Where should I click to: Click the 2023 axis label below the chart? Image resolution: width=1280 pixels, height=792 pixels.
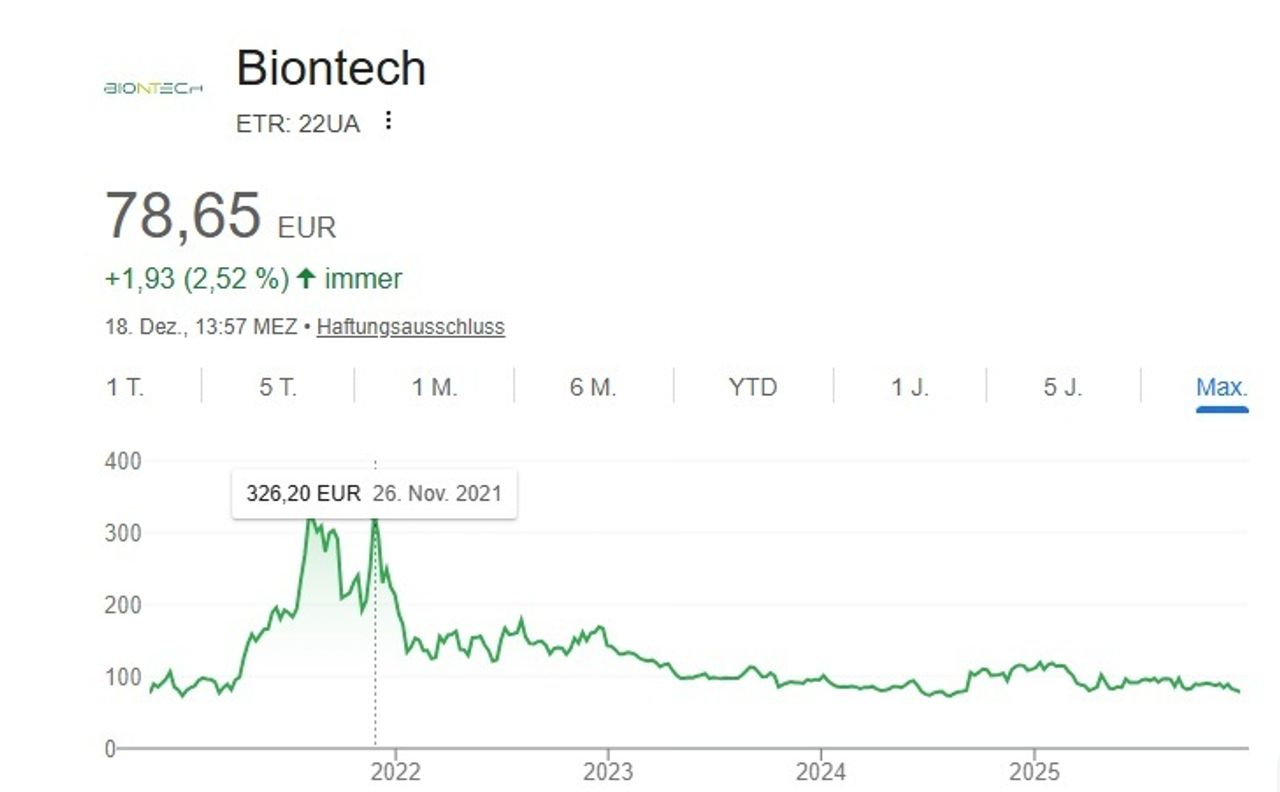pos(607,773)
